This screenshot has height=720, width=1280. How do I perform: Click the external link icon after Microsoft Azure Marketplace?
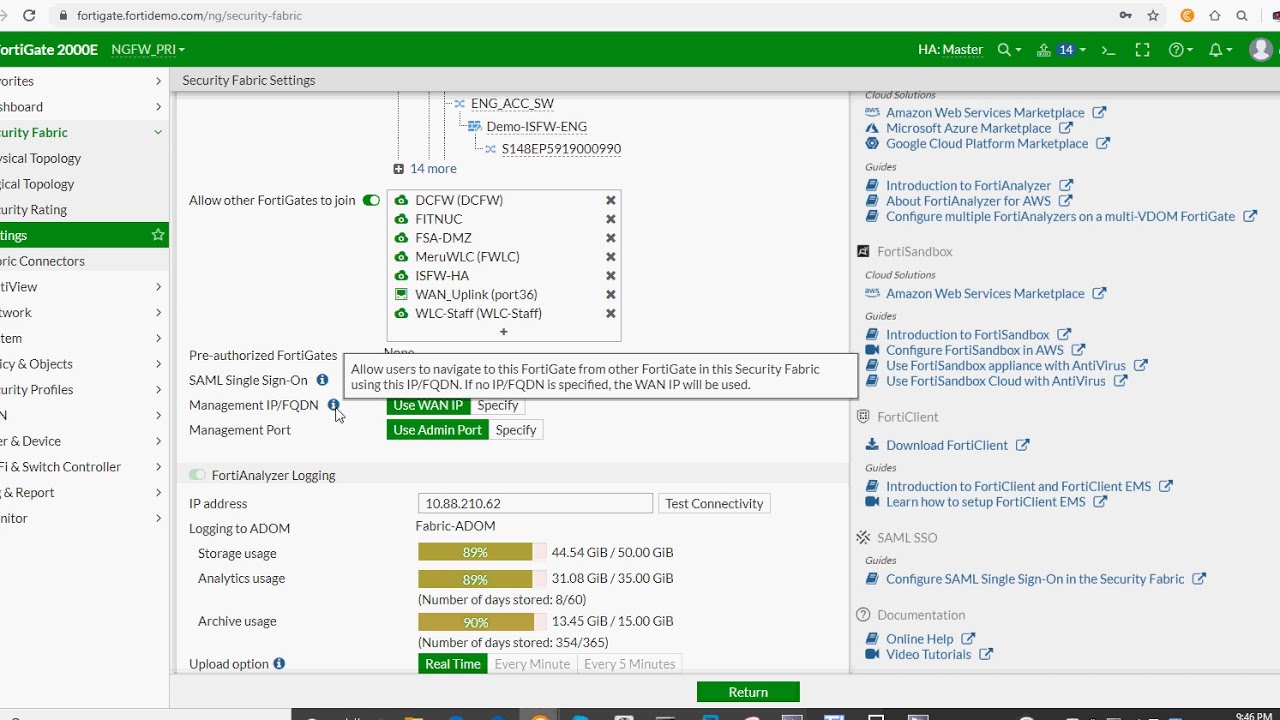[1066, 128]
